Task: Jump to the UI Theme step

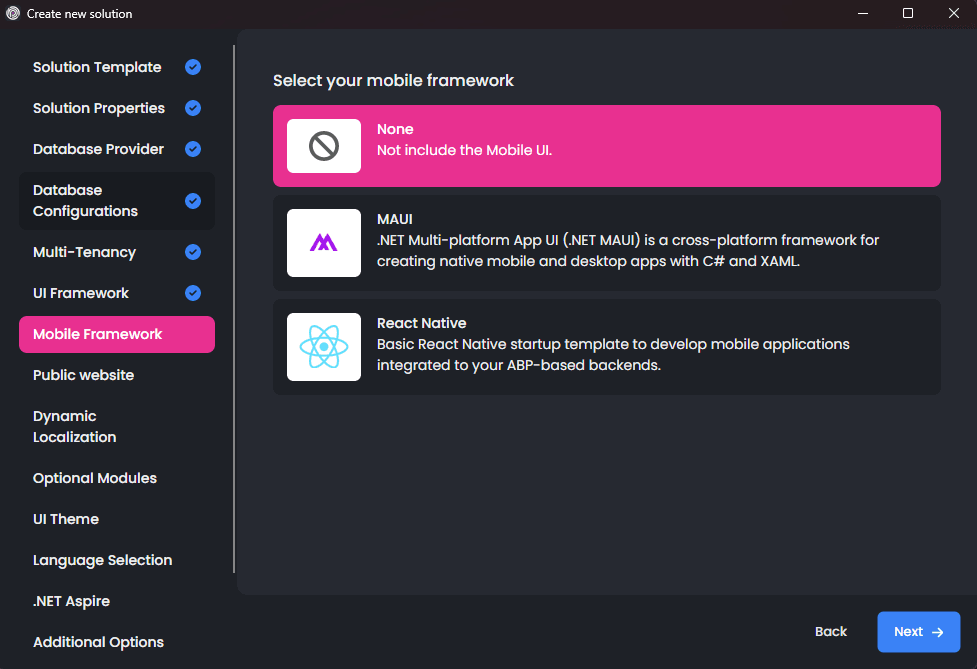Action: (x=65, y=518)
